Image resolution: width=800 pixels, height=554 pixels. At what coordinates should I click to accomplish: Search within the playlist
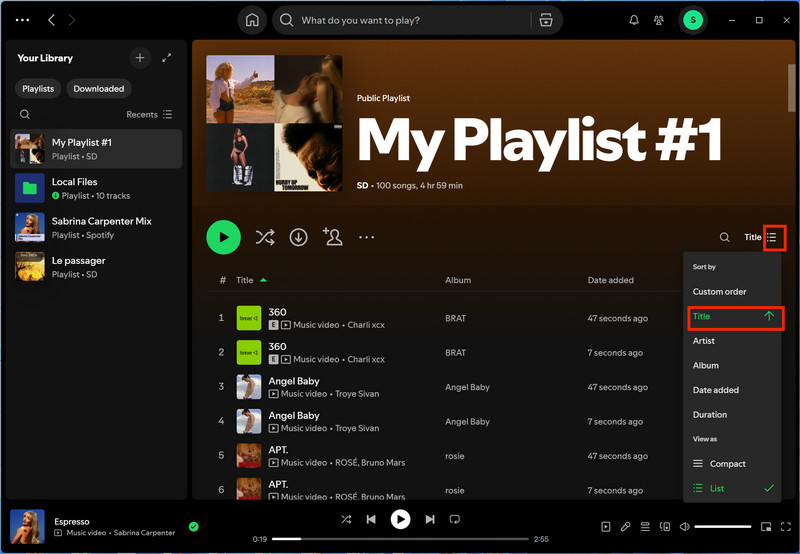tap(724, 237)
